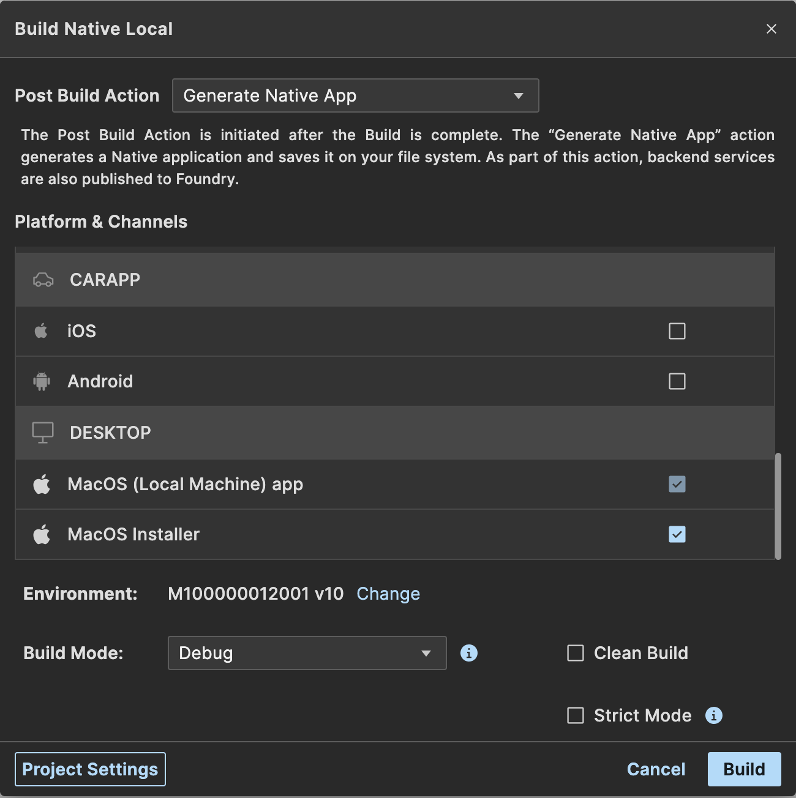796x798 pixels.
Task: Click the Change environment link
Action: pos(388,594)
